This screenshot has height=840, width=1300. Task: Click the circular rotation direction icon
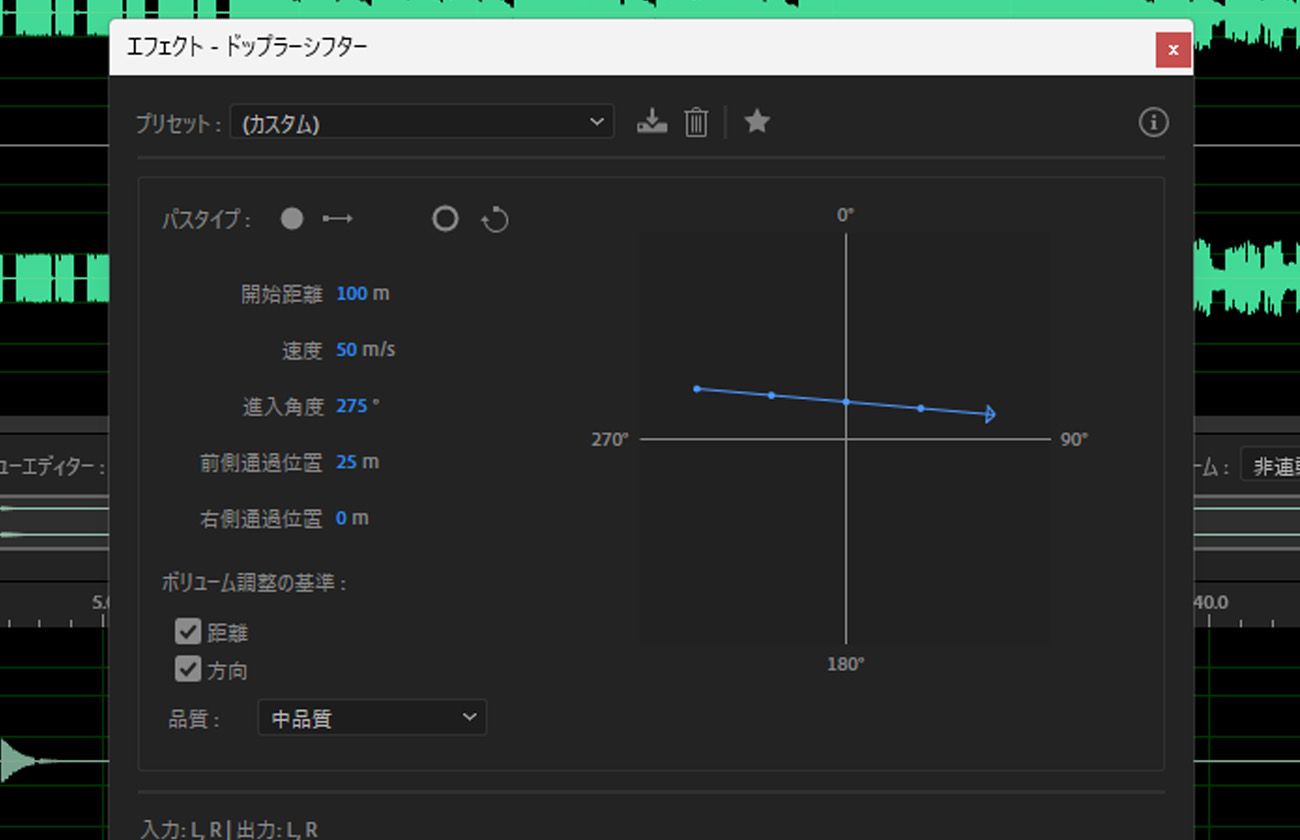click(495, 218)
